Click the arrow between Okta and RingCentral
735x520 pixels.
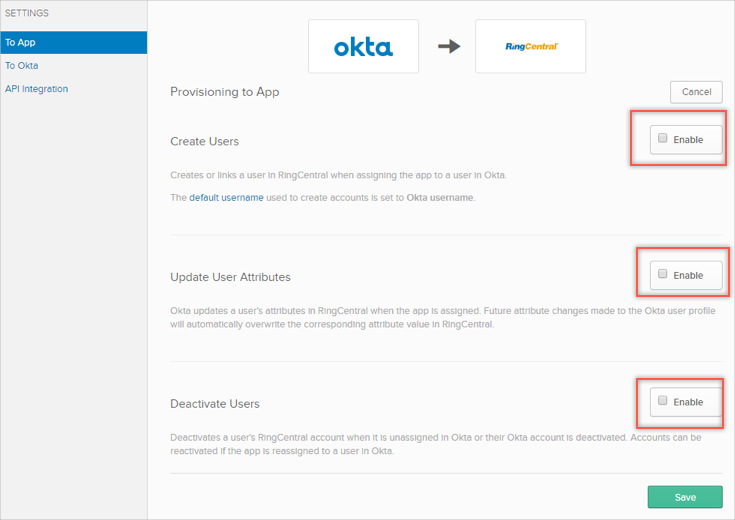click(x=449, y=46)
